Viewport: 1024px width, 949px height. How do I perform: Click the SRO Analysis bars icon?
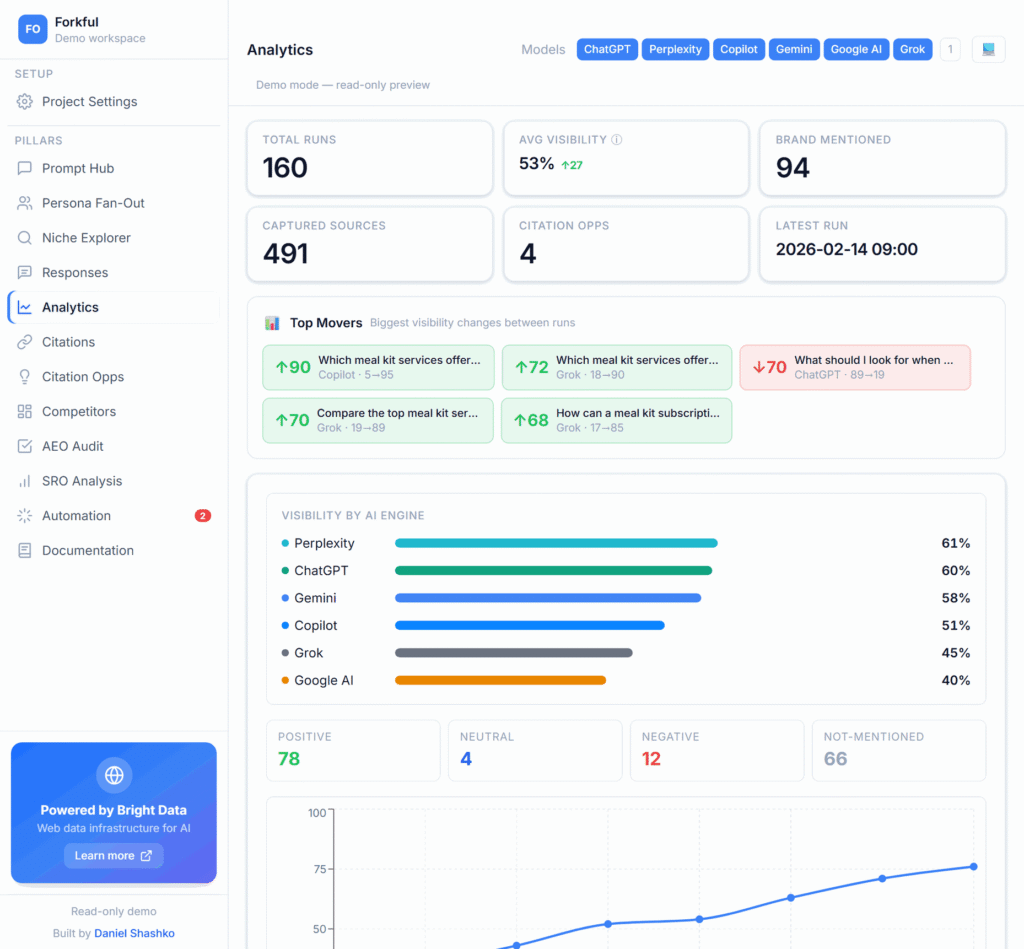coord(25,481)
